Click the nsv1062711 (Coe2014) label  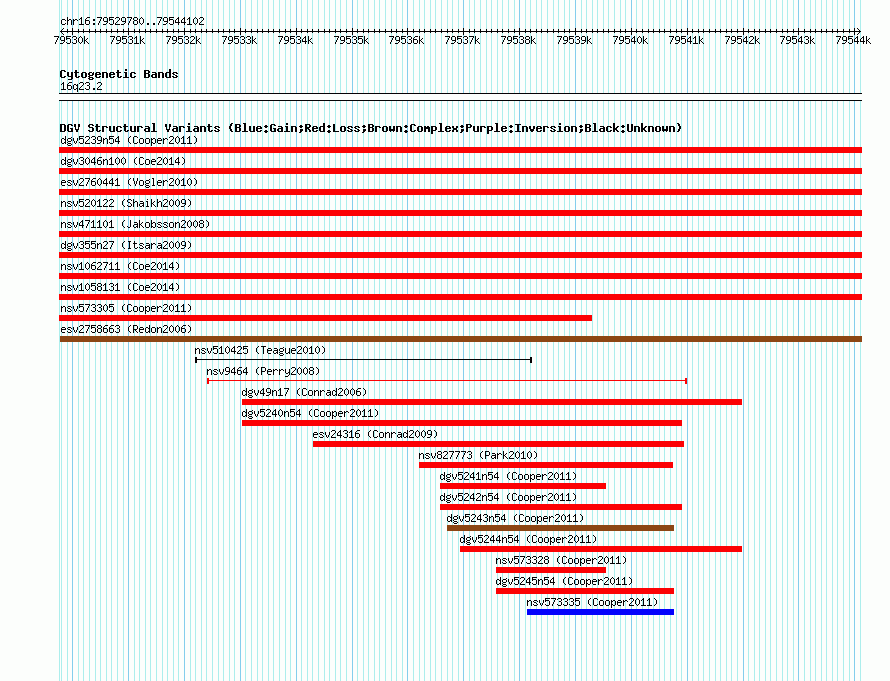click(120, 266)
